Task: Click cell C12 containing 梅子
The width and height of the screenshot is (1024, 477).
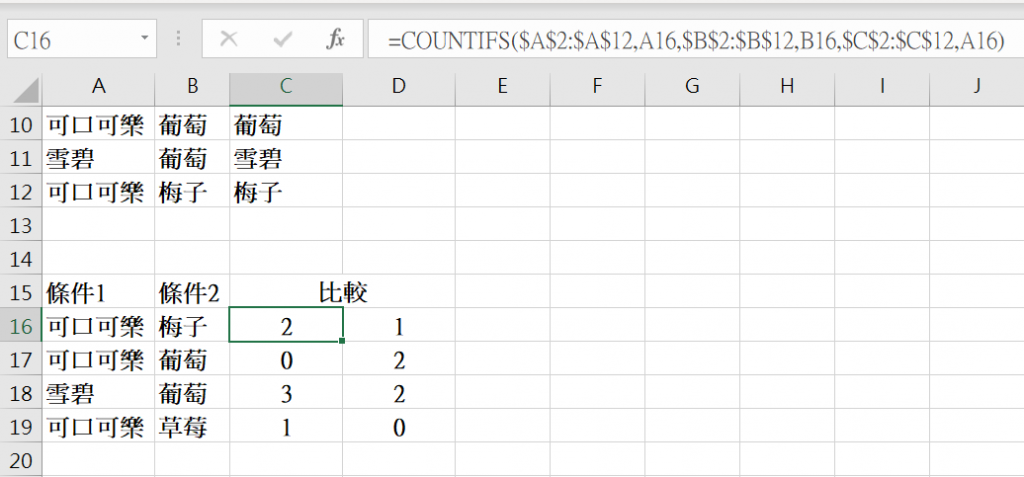Action: coord(286,191)
